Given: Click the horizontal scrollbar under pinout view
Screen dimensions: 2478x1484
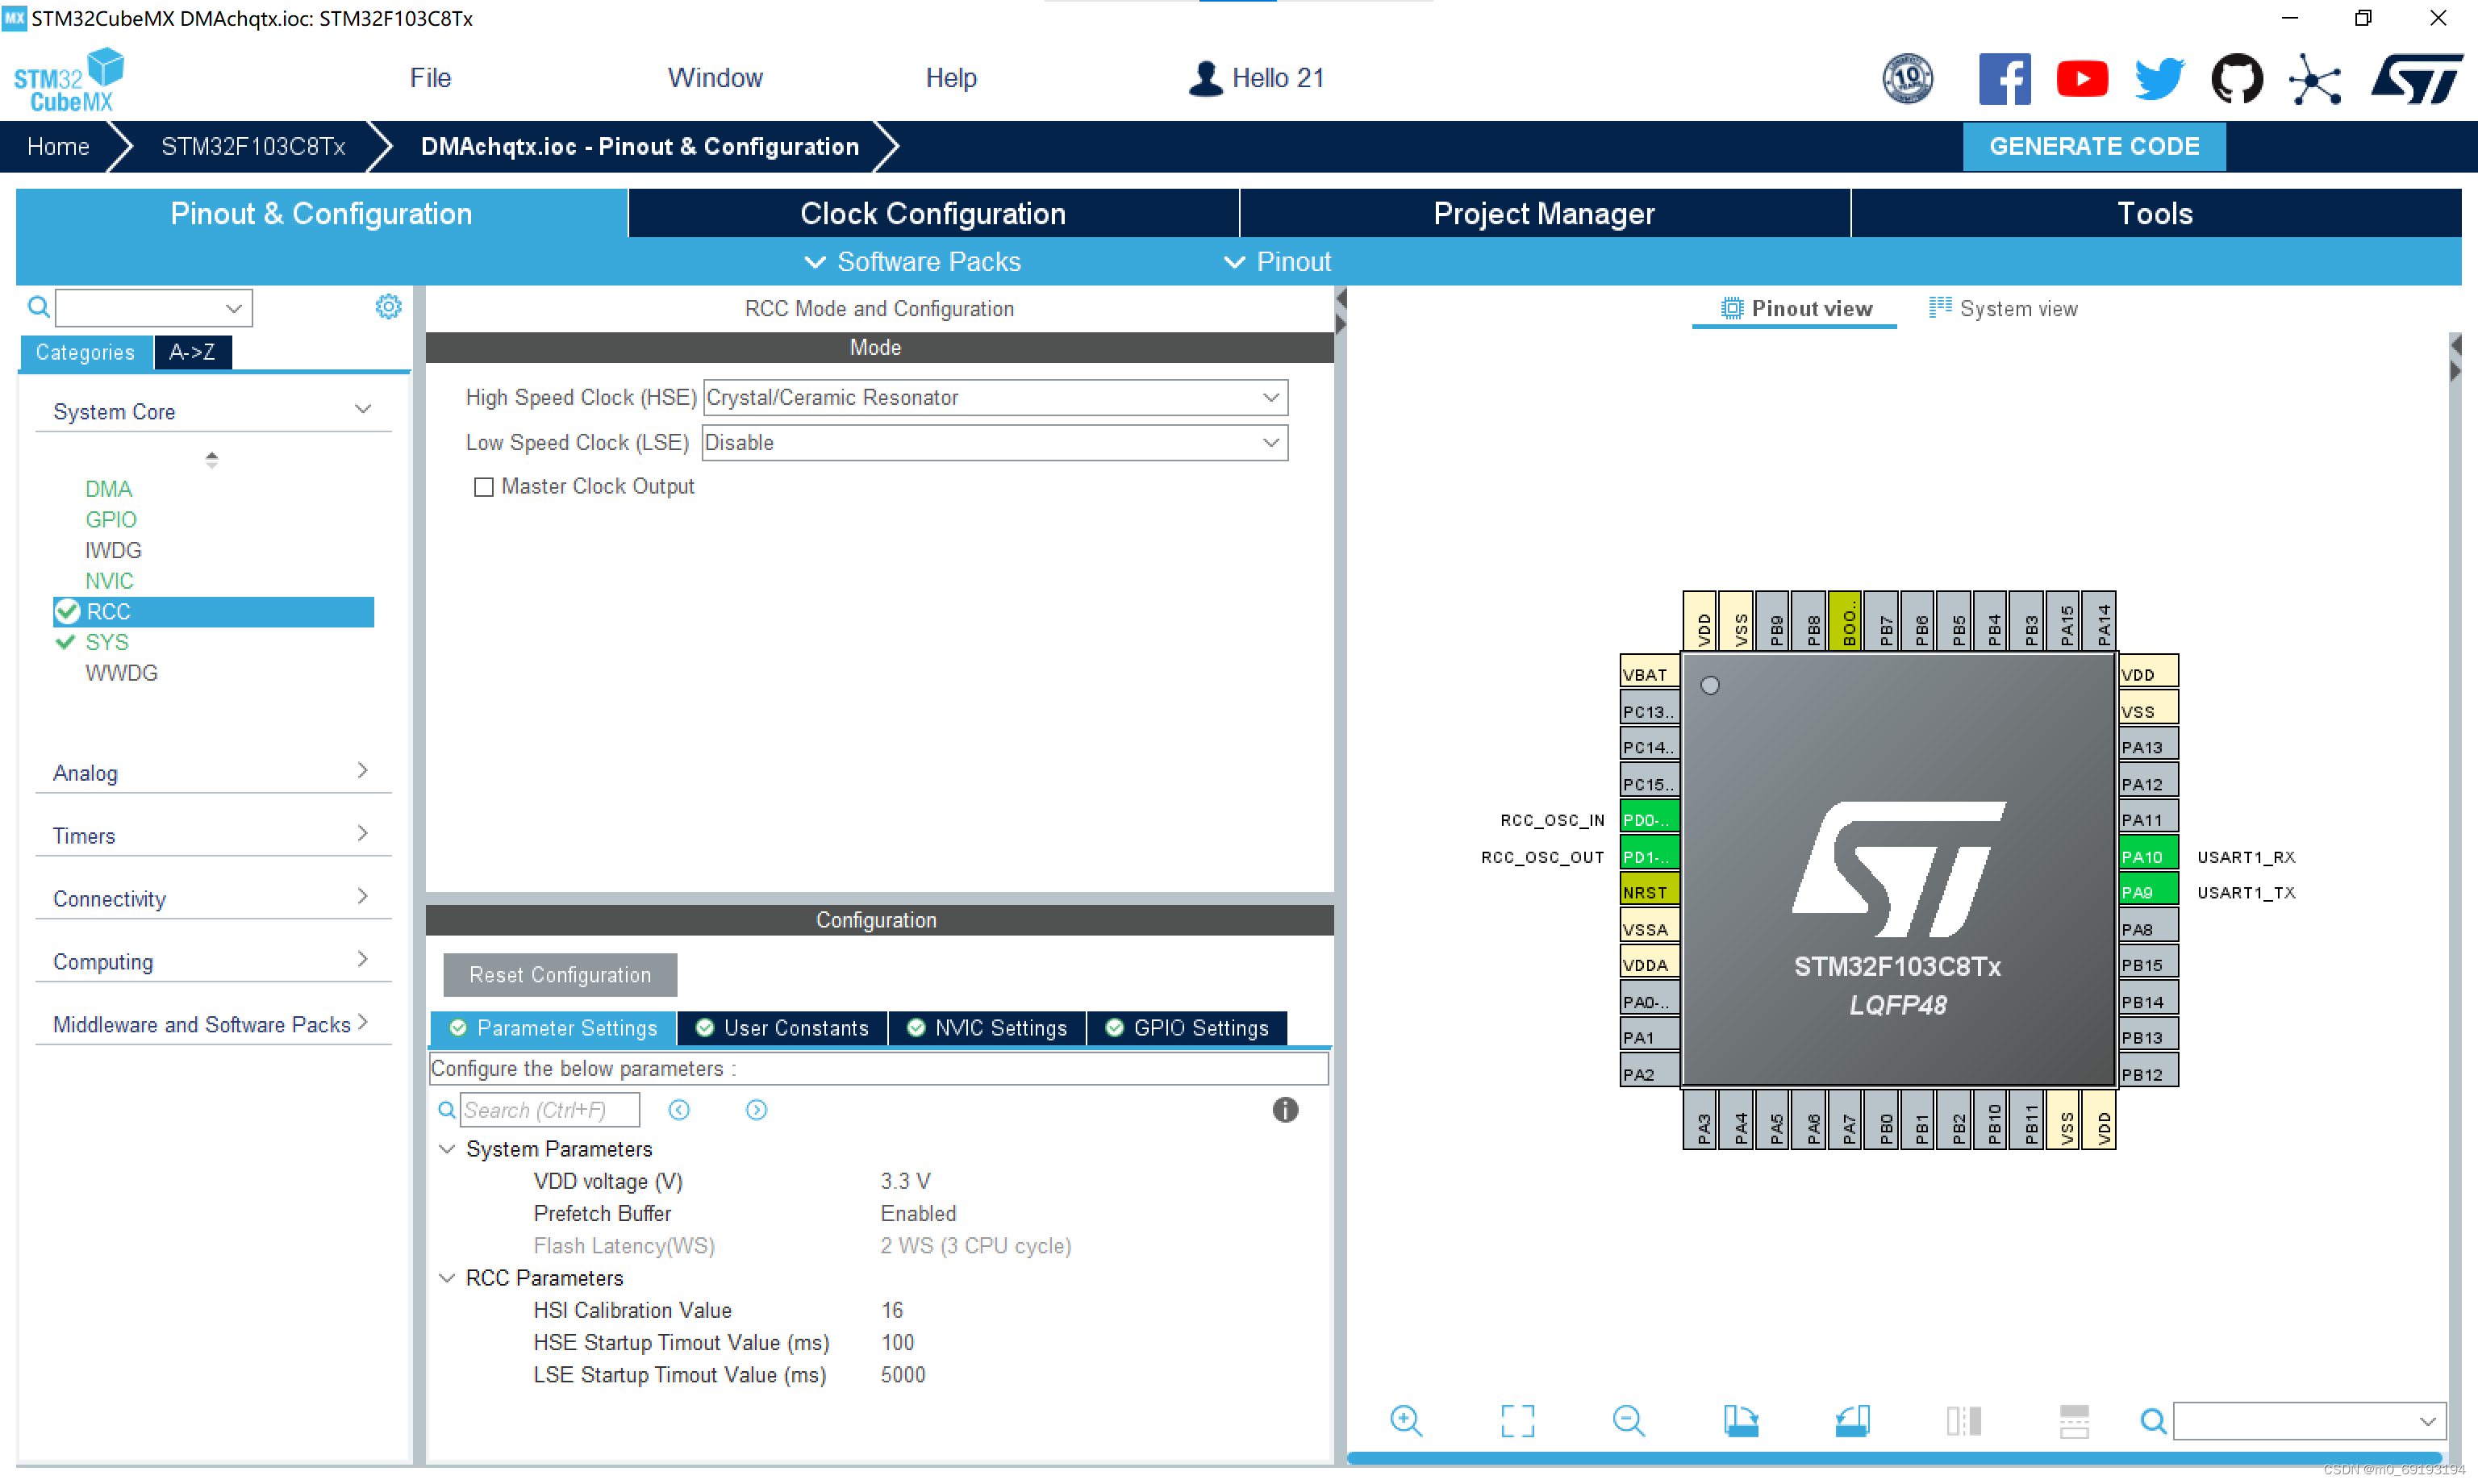Looking at the screenshot, I should 1895,1458.
